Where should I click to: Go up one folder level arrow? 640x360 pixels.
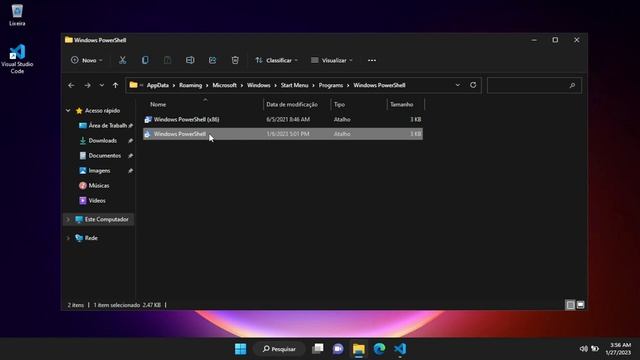coord(116,85)
